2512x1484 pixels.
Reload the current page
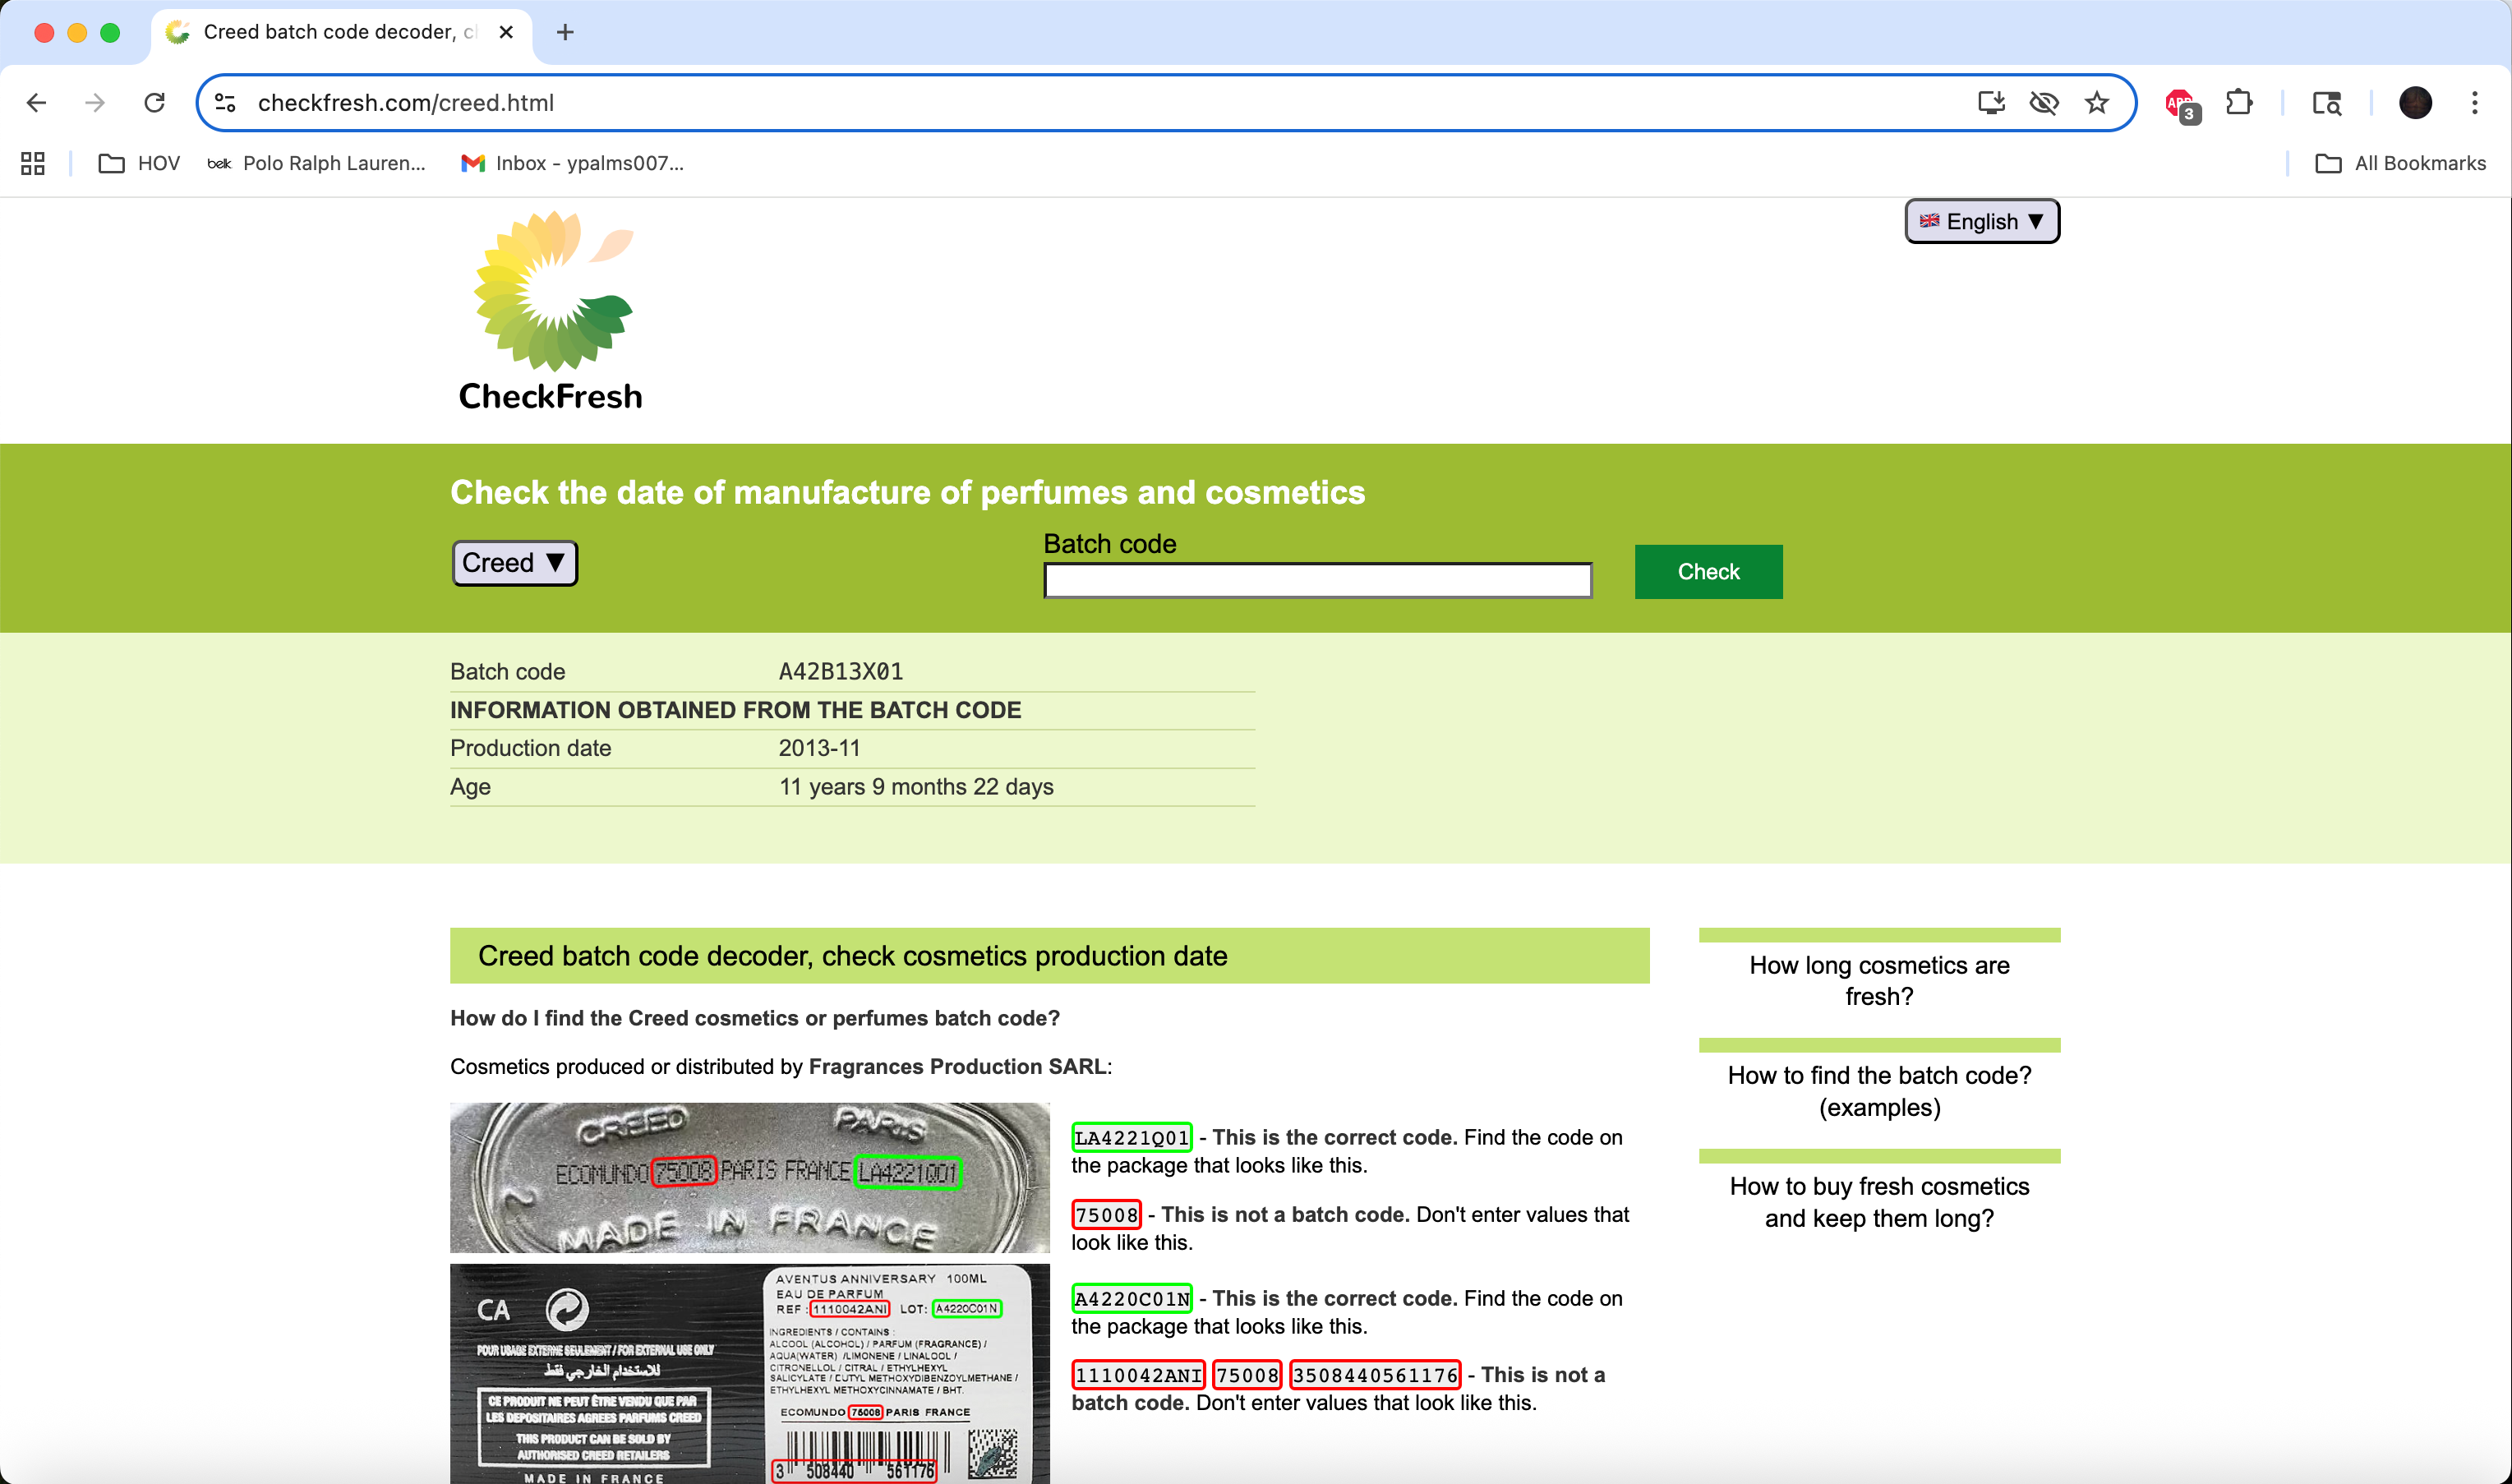(154, 103)
